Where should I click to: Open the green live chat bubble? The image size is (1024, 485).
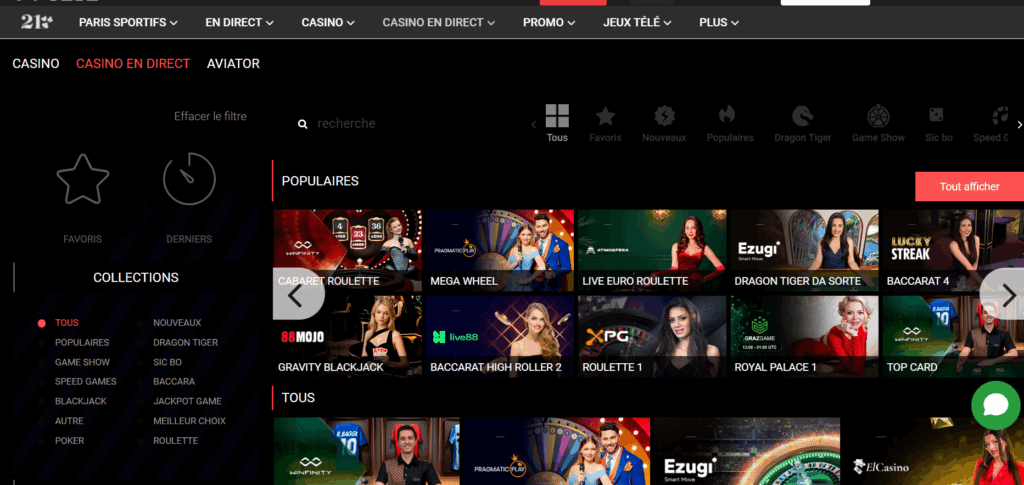pyautogui.click(x=995, y=405)
